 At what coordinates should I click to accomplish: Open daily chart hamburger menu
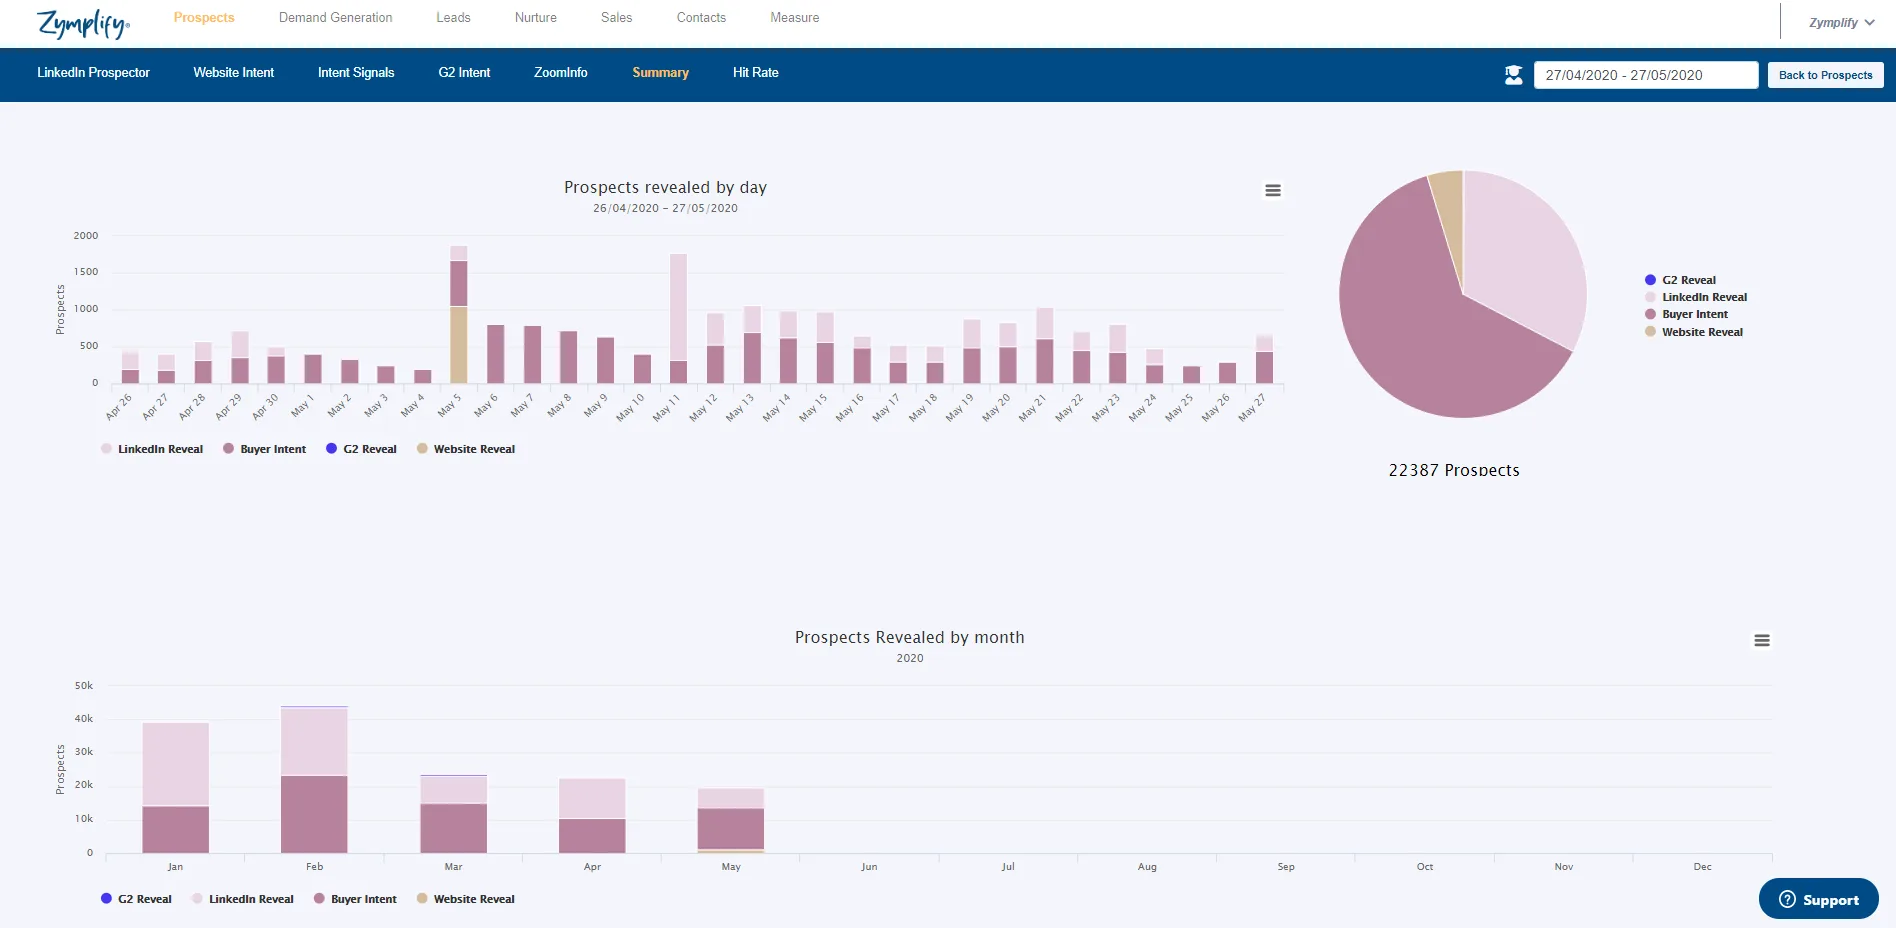tap(1273, 190)
